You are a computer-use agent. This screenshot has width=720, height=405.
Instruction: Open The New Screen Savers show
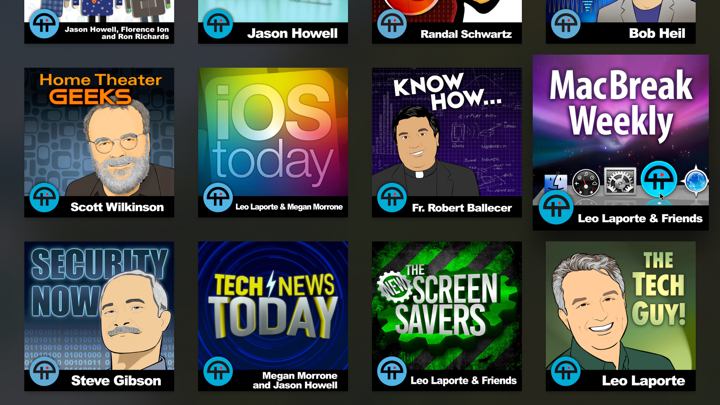[447, 316]
